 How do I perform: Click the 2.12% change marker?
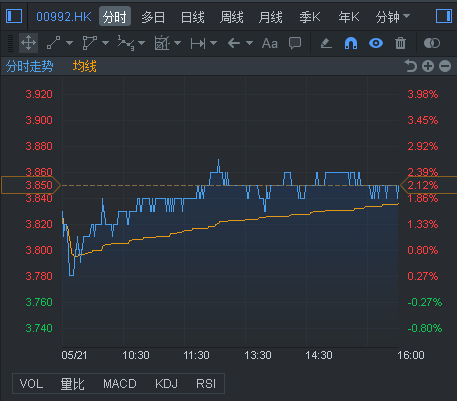click(429, 185)
